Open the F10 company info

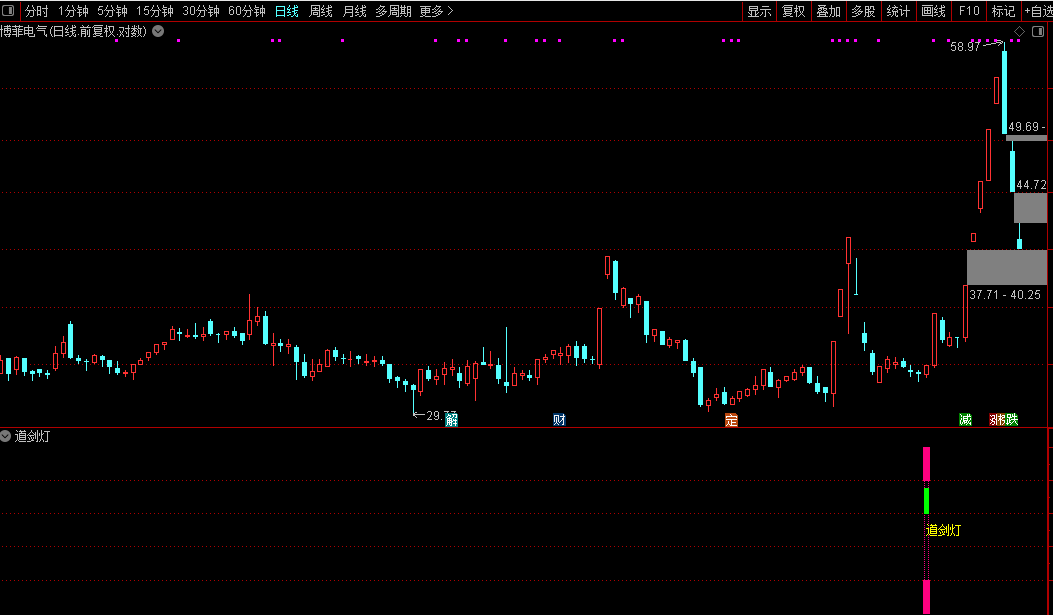tap(969, 11)
